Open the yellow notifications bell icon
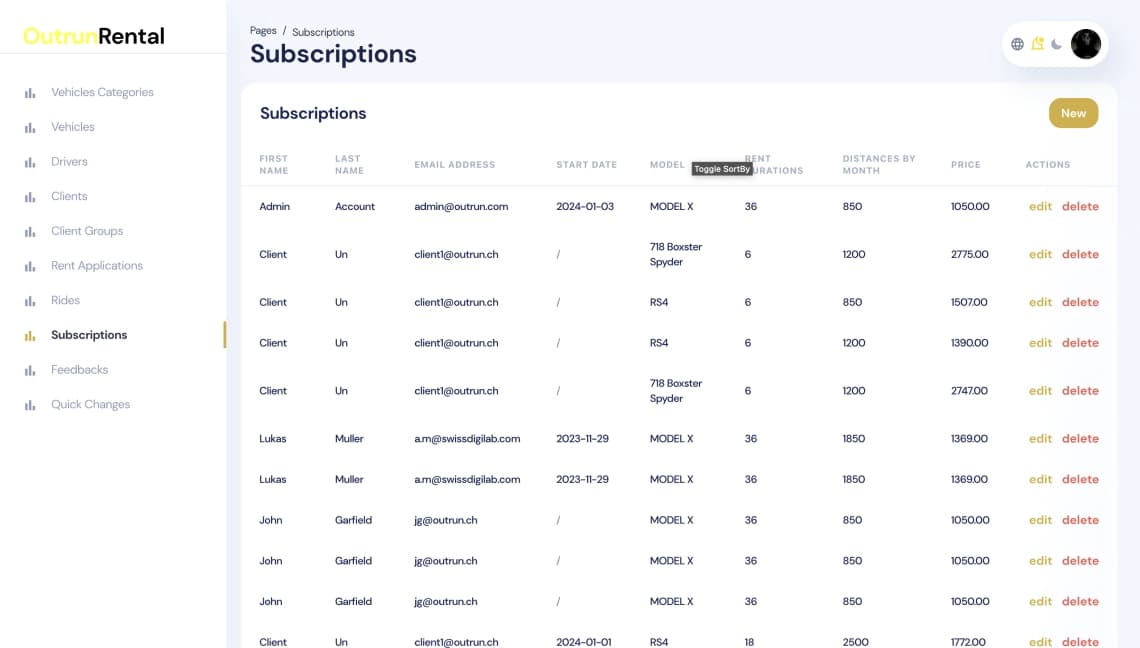 click(1037, 44)
